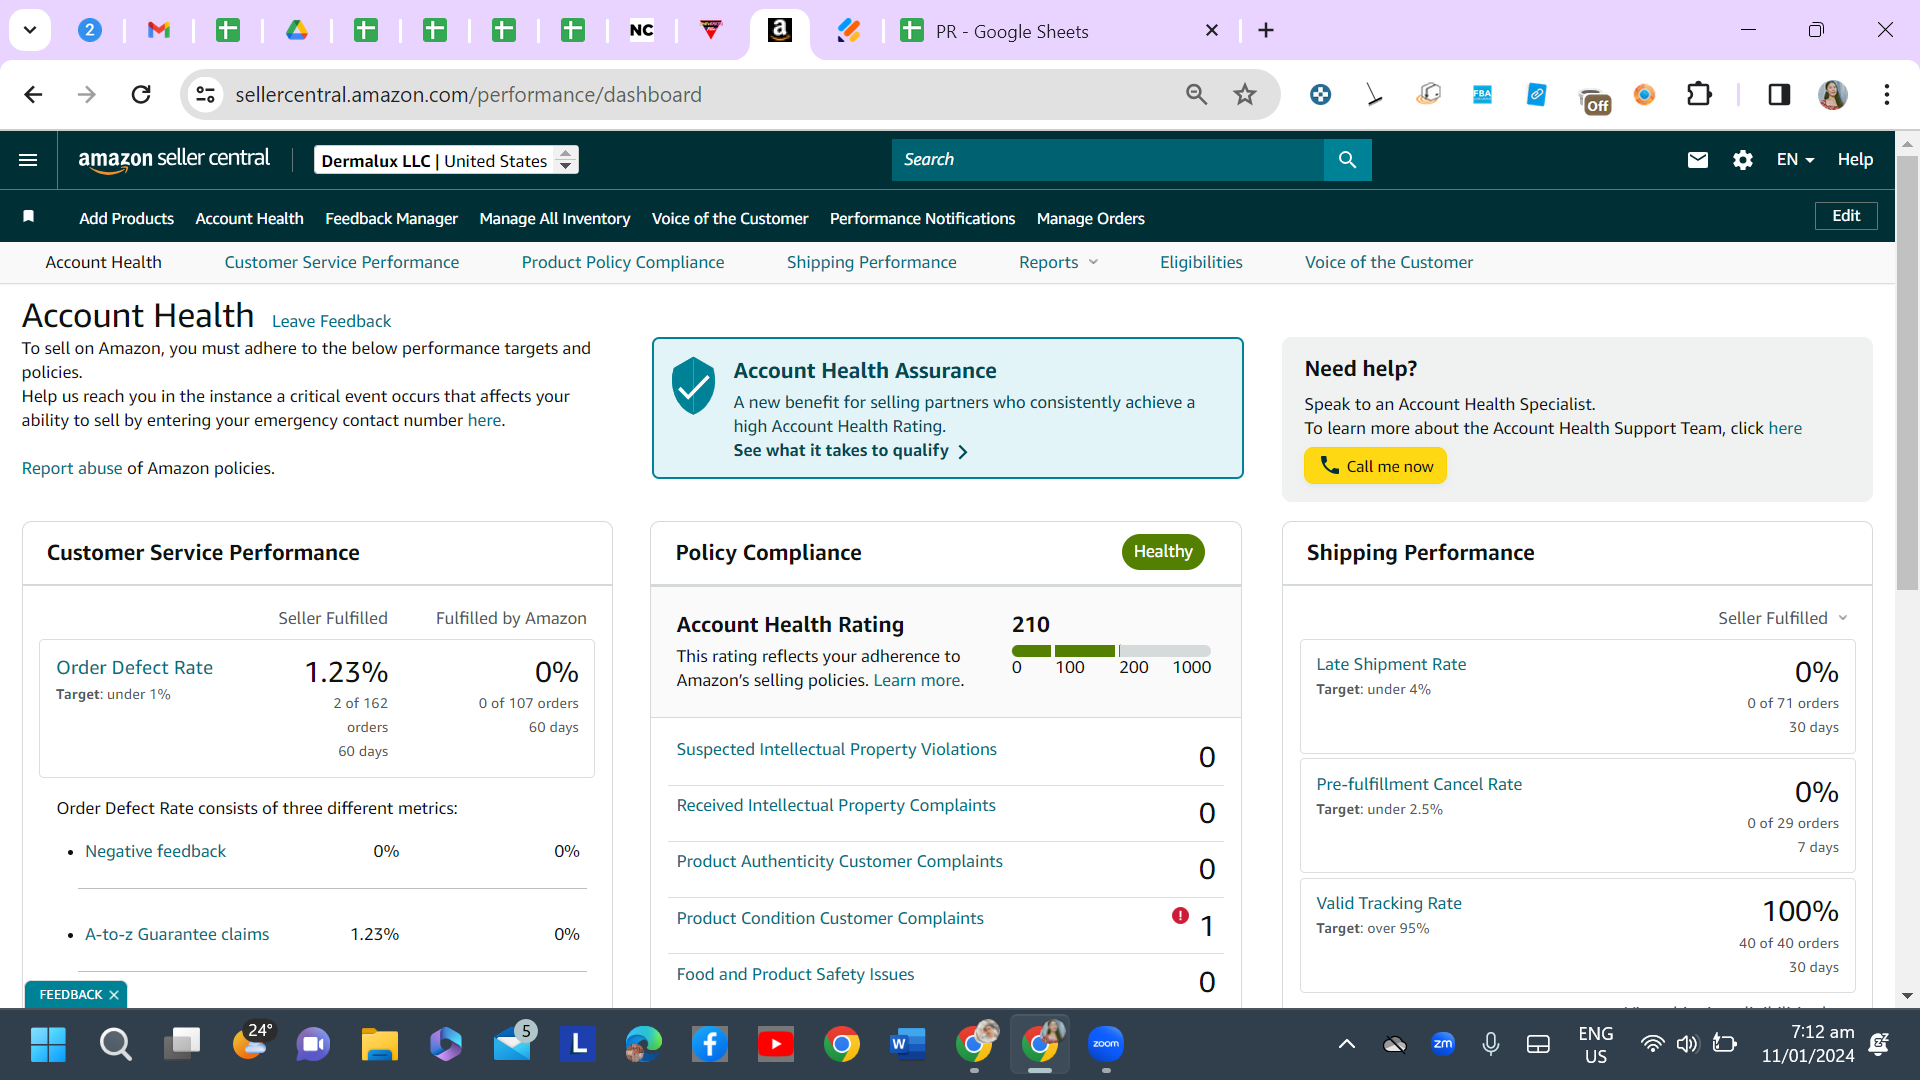Open Suspected Intellectual Property Violations

pyautogui.click(x=836, y=749)
